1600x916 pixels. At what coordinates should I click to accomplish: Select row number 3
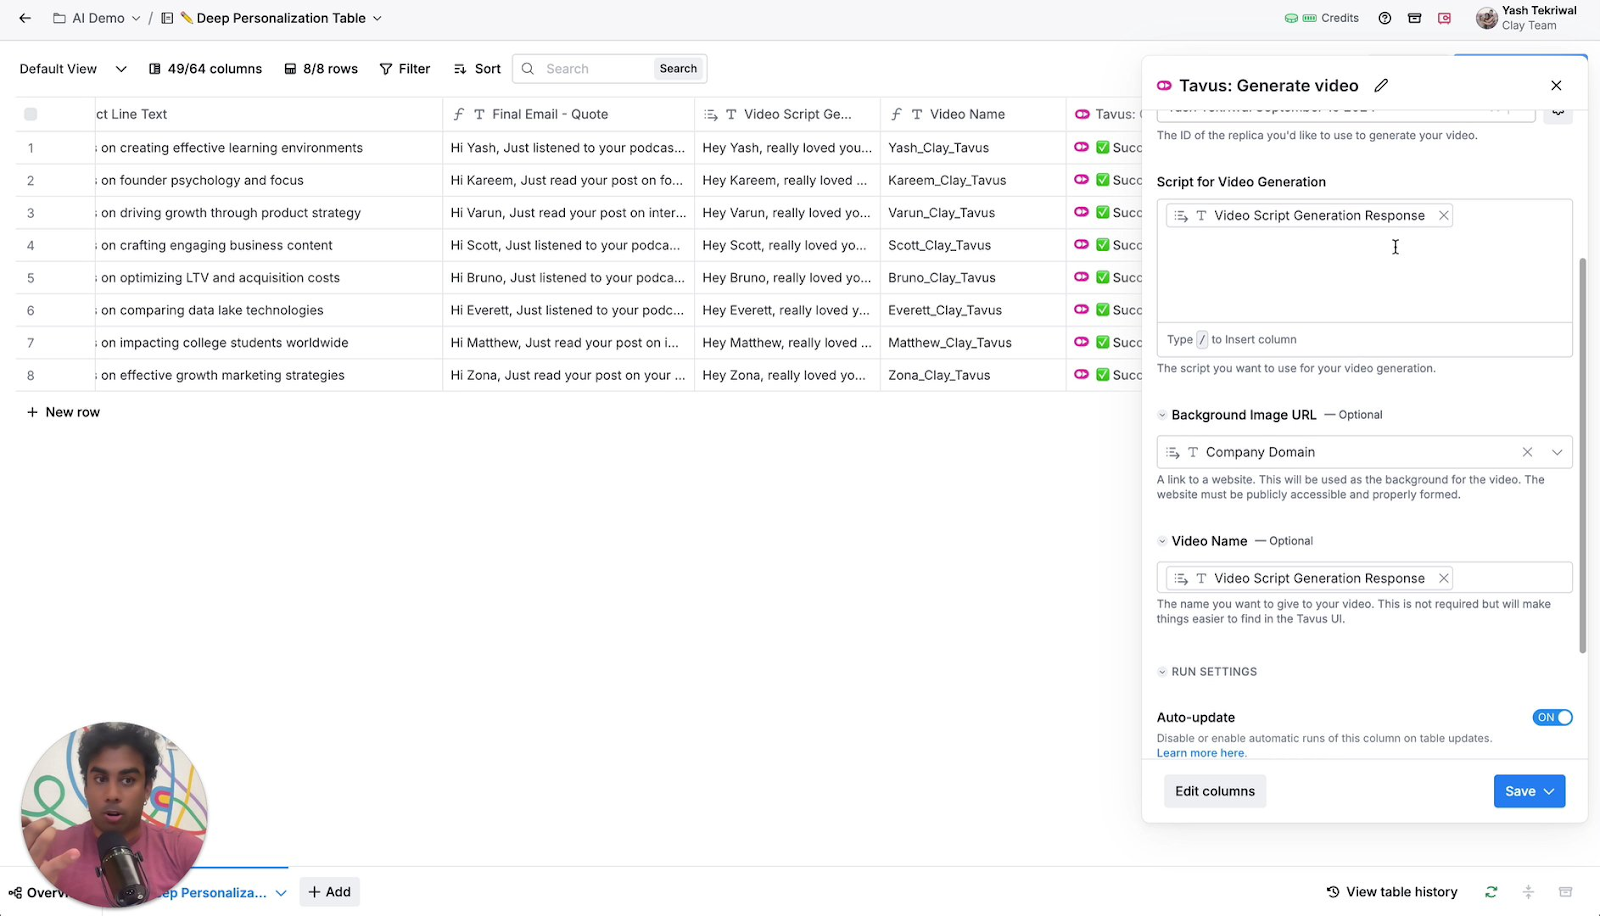tap(31, 213)
